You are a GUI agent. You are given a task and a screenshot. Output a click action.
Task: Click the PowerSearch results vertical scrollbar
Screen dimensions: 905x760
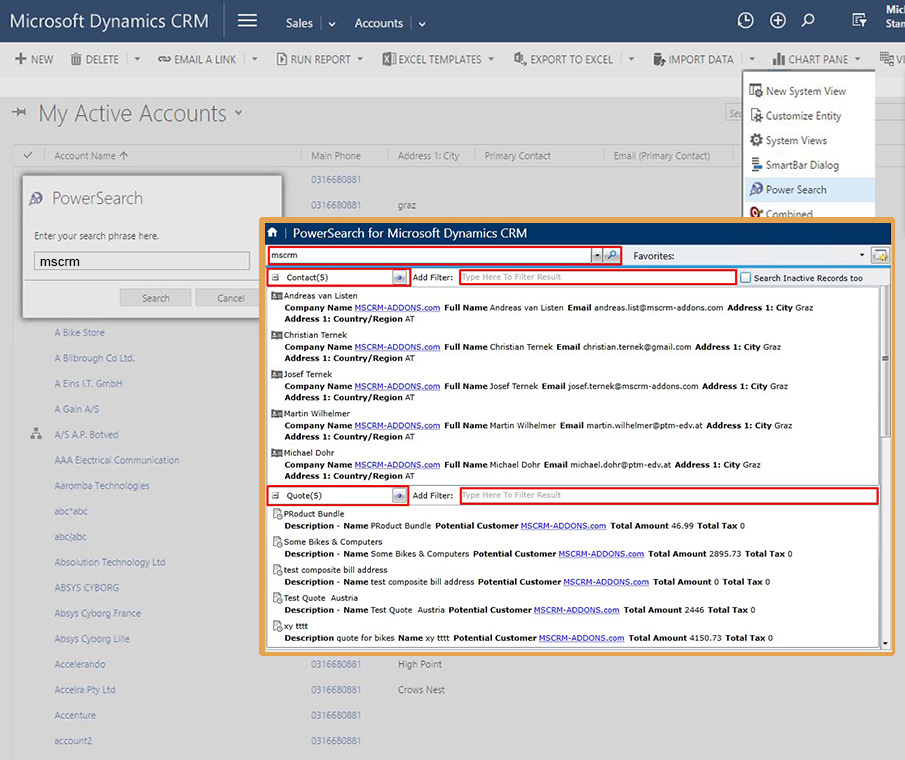(885, 362)
